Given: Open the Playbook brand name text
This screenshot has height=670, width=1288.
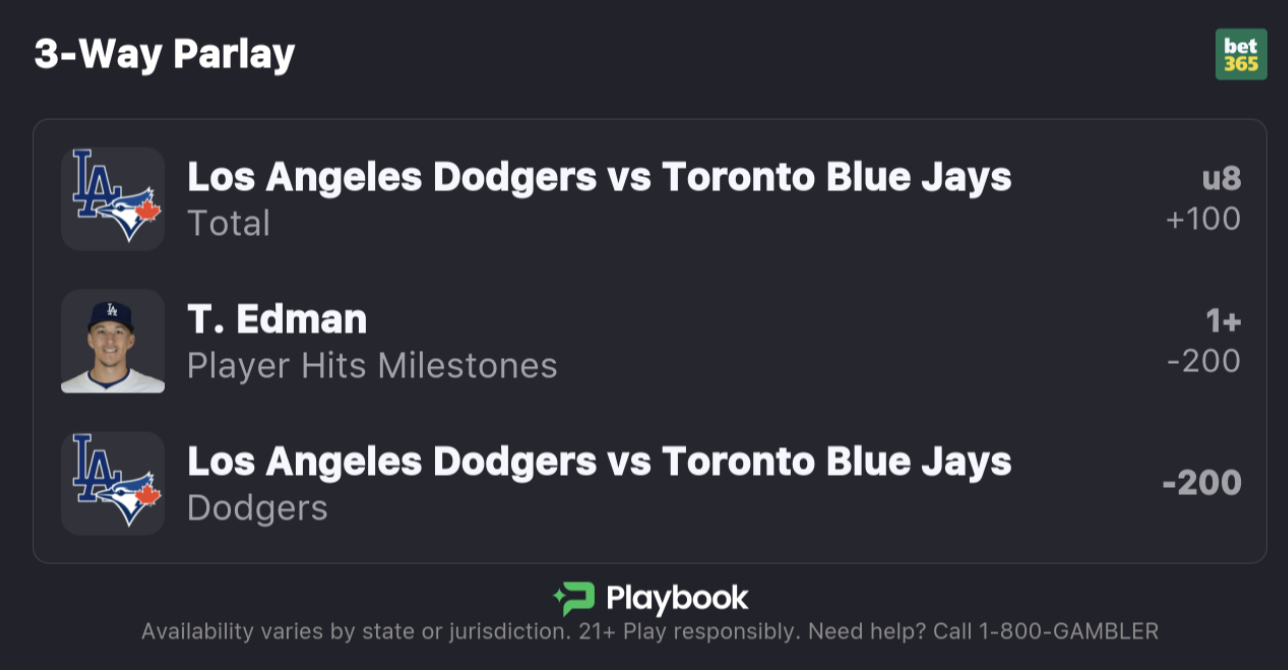Looking at the screenshot, I should tap(677, 599).
